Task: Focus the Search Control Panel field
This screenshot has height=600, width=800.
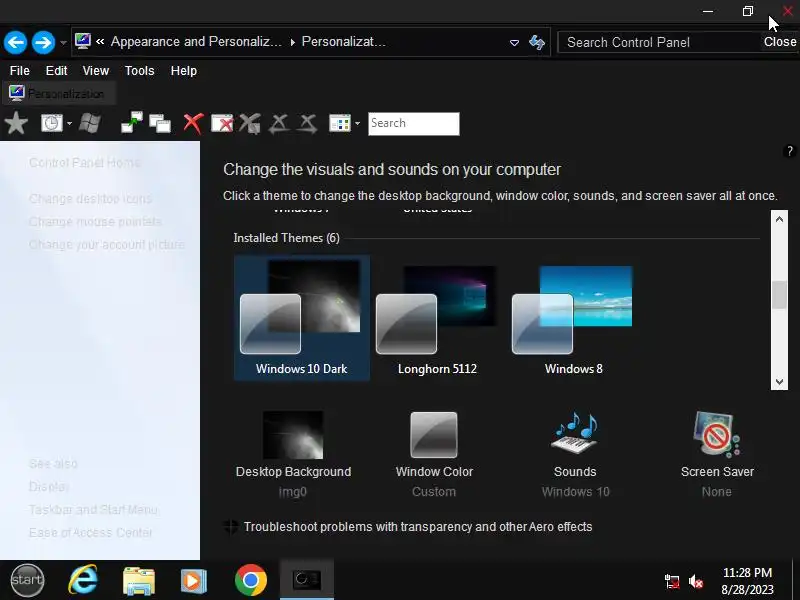Action: (658, 42)
